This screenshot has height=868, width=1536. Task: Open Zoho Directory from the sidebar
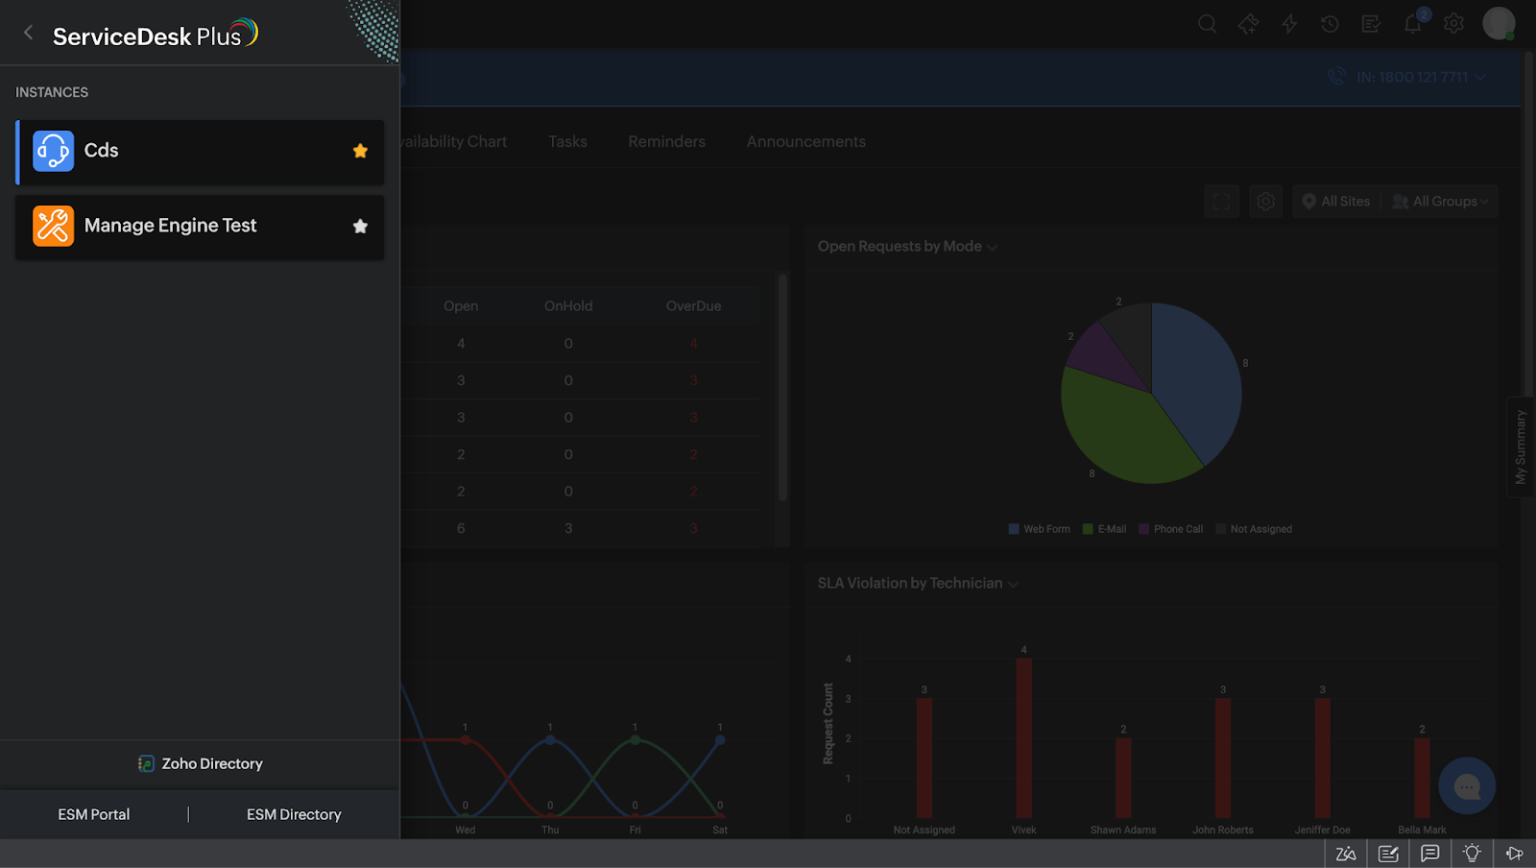tap(199, 763)
